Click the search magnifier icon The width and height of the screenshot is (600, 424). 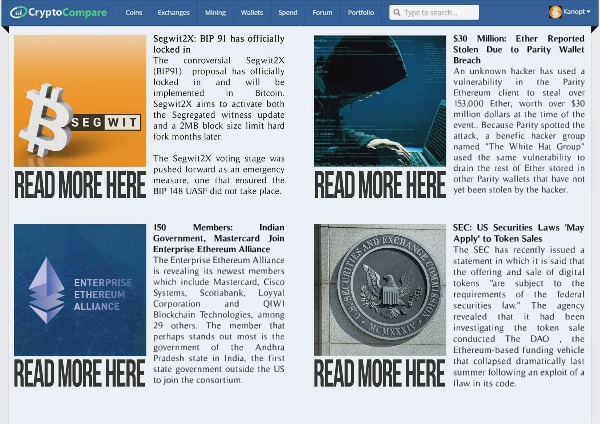point(397,13)
